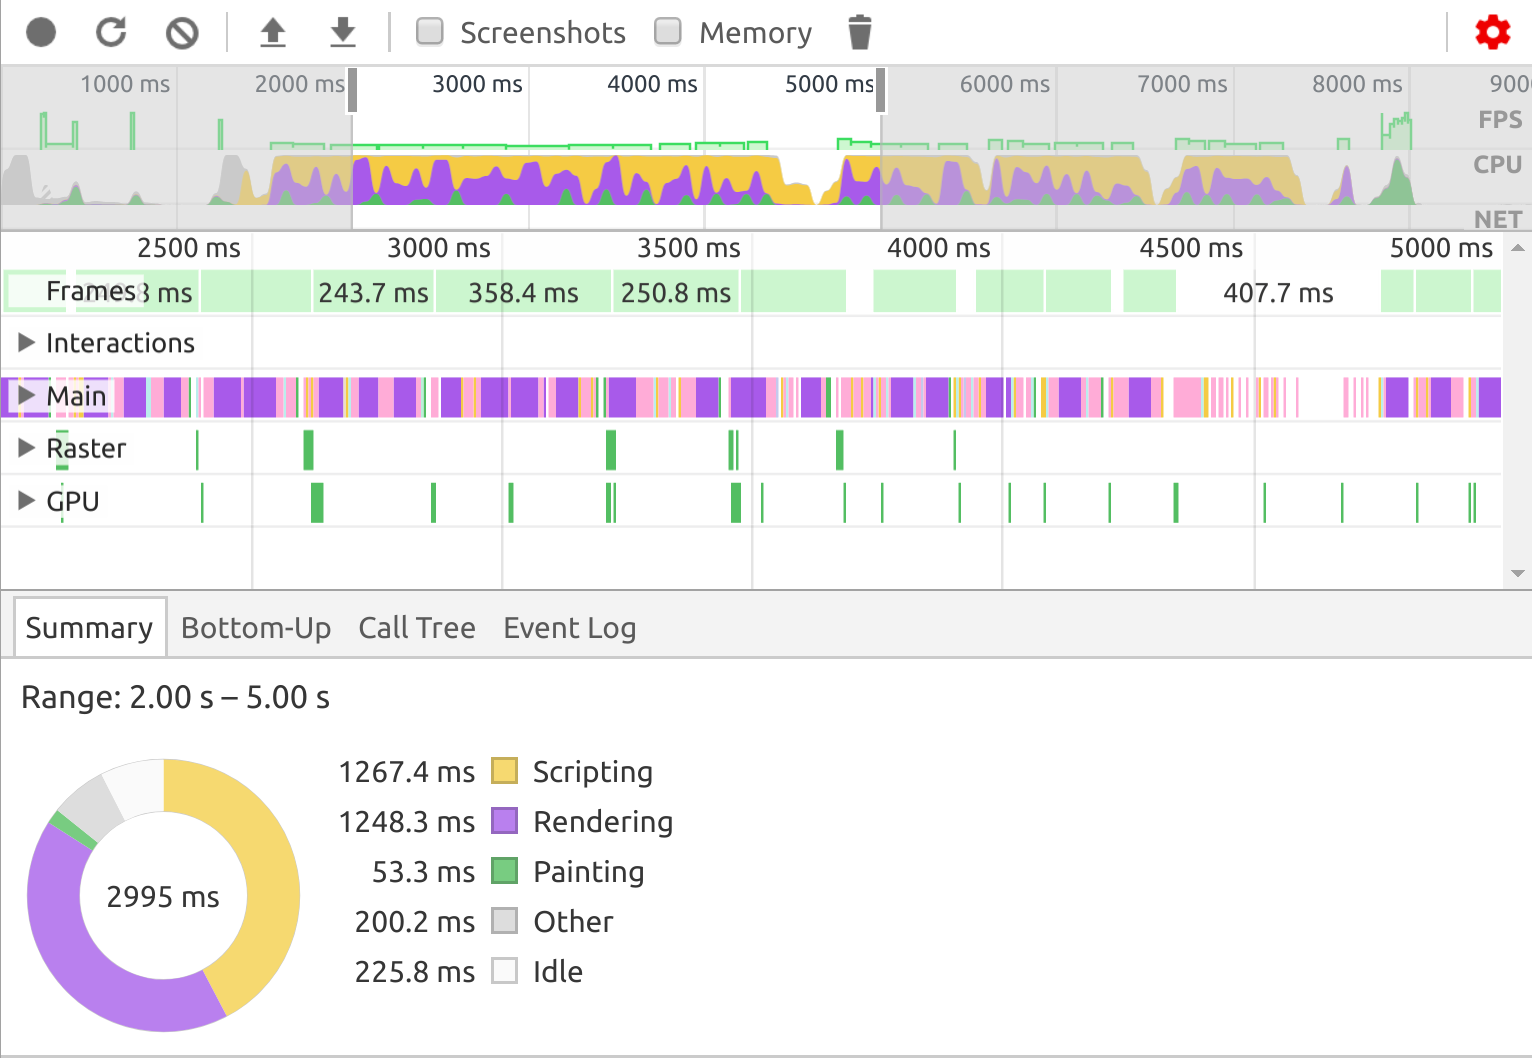Click the CPU overview label
Image resolution: width=1532 pixels, height=1058 pixels.
tap(1497, 165)
